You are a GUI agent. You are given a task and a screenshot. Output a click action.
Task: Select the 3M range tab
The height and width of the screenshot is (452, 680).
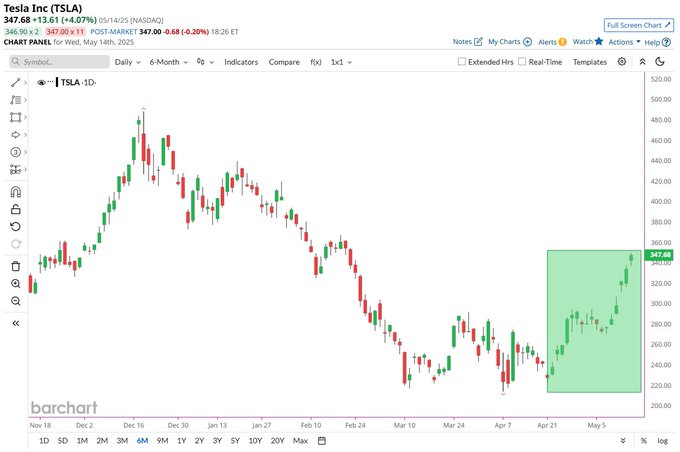[x=122, y=441]
